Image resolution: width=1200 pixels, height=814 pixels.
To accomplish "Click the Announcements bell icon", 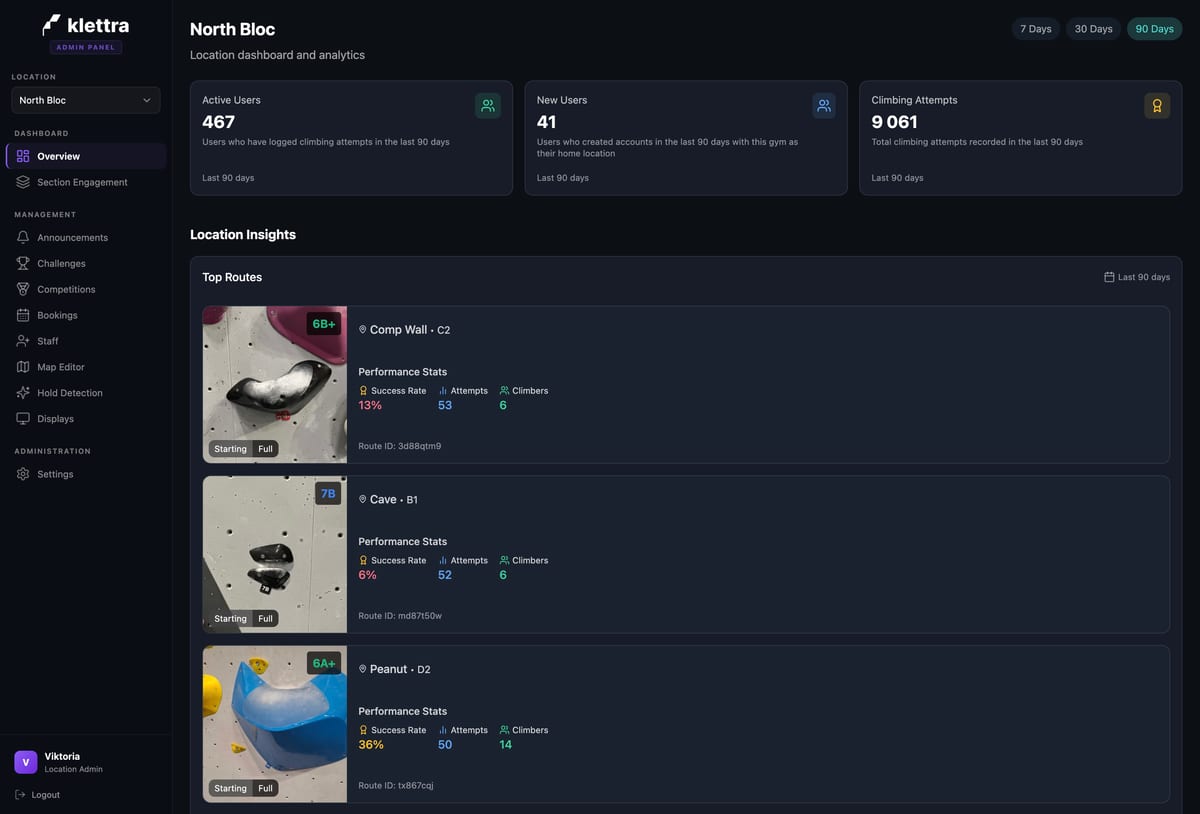I will [23, 237].
